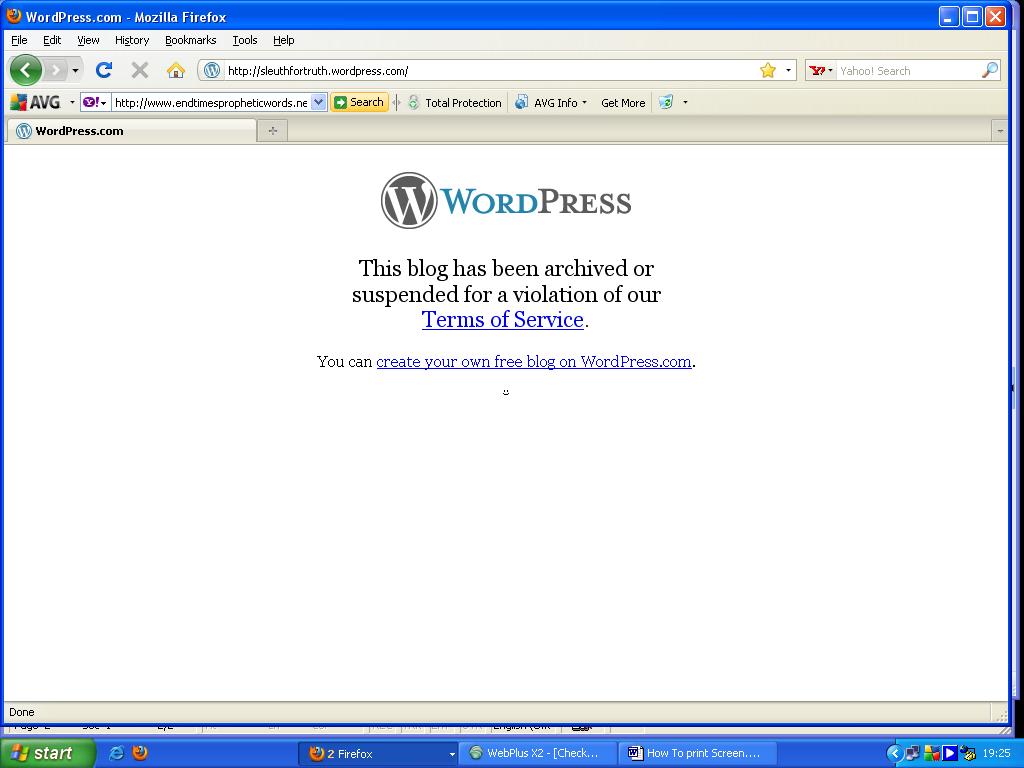This screenshot has width=1024, height=768.
Task: Click the taskbar clock showing 19:25
Action: point(996,754)
